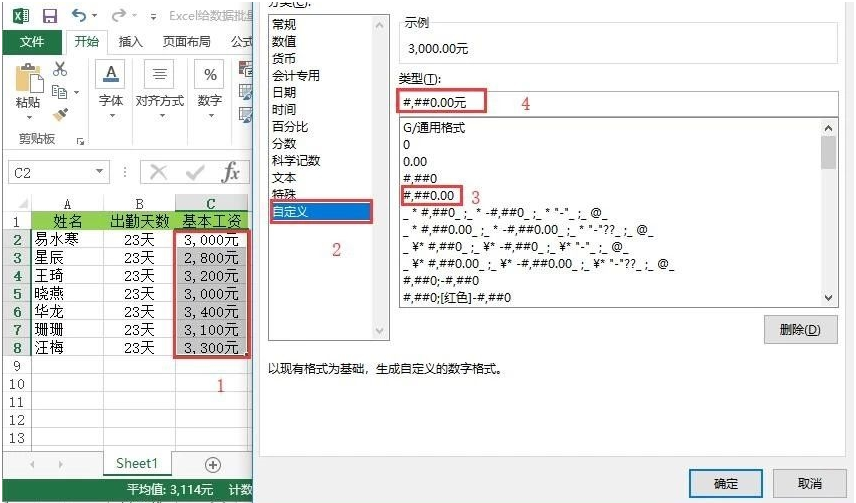856x503 pixels.
Task: Switch to the Insert ribbon tab
Action: 130,42
